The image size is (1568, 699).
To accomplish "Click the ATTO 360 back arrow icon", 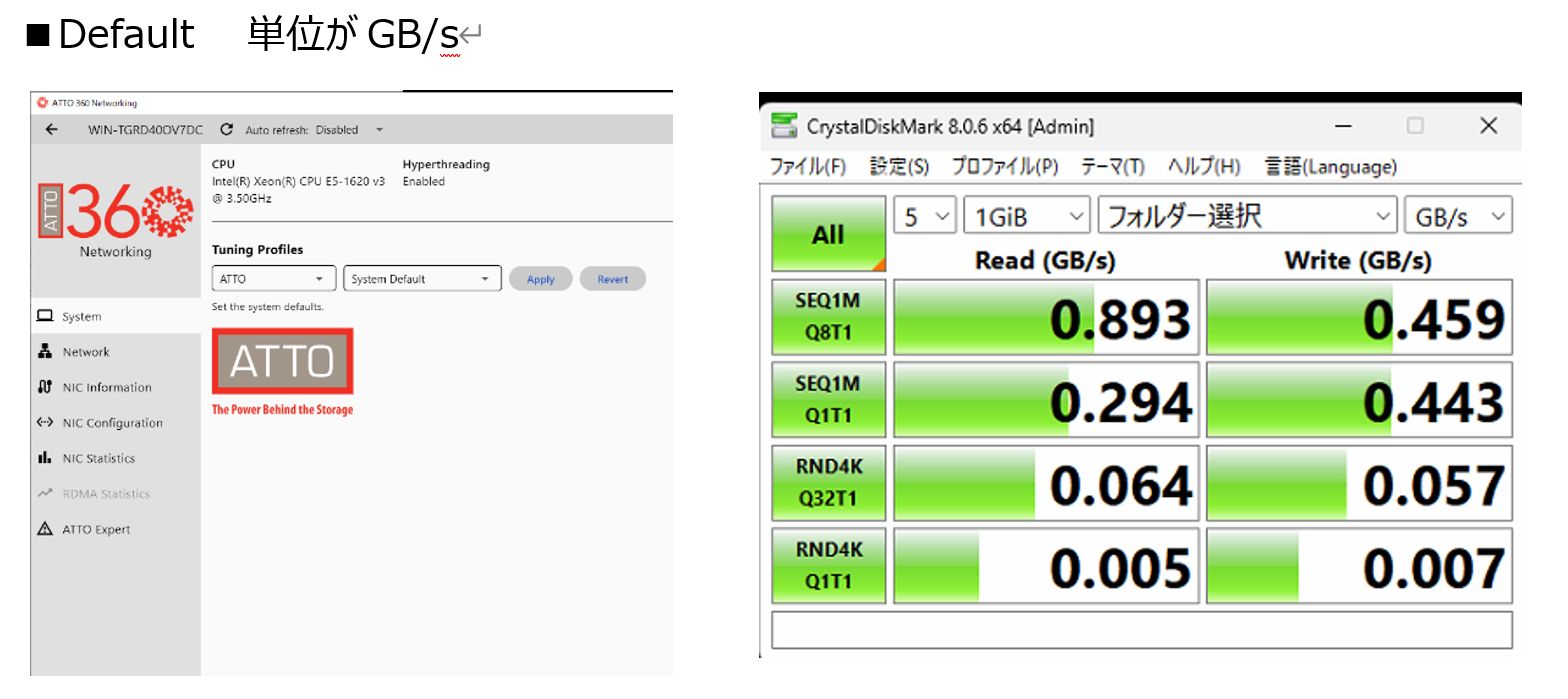I will coord(52,130).
